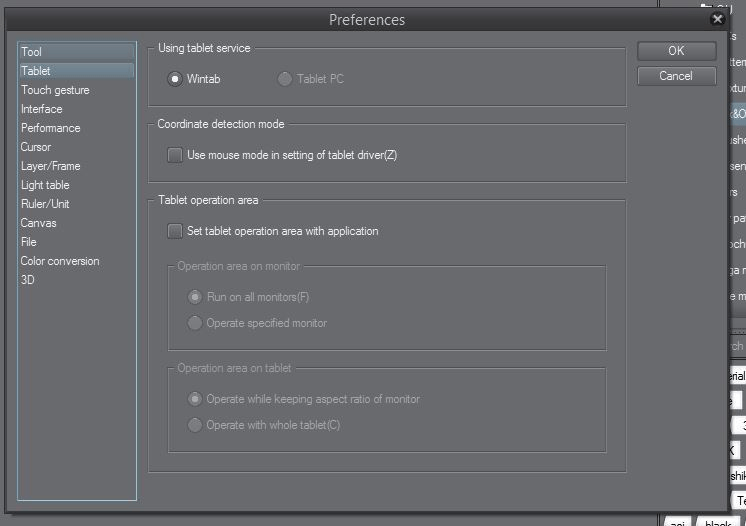This screenshot has width=746, height=526.
Task: Open the Color conversion category
Action: pyautogui.click(x=60, y=261)
